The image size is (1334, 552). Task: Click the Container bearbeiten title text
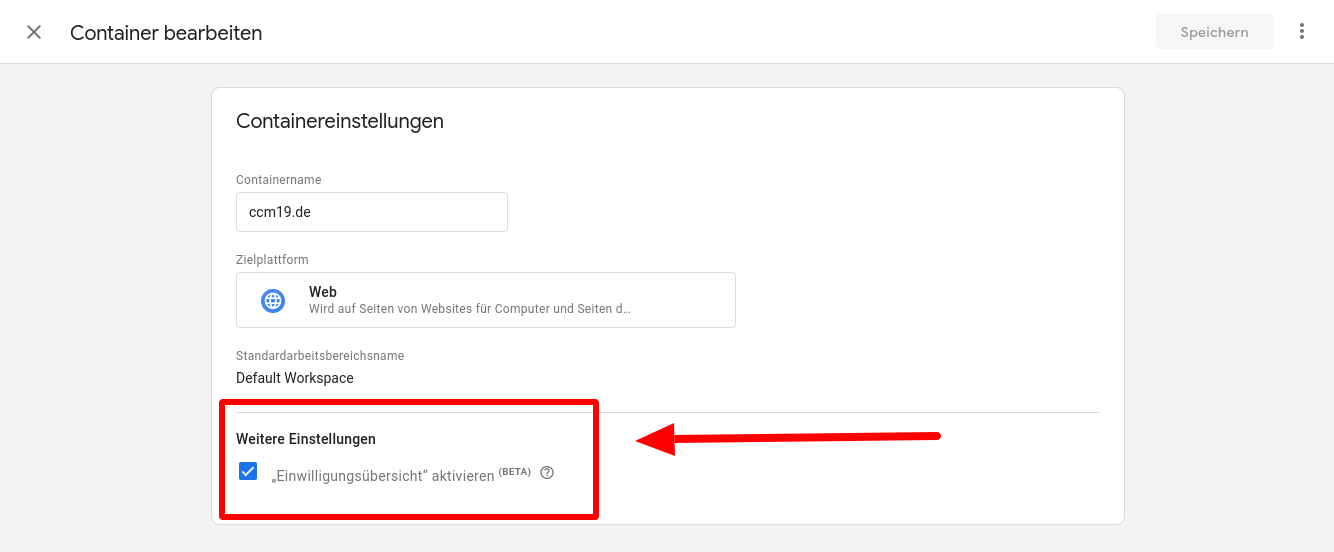[166, 33]
